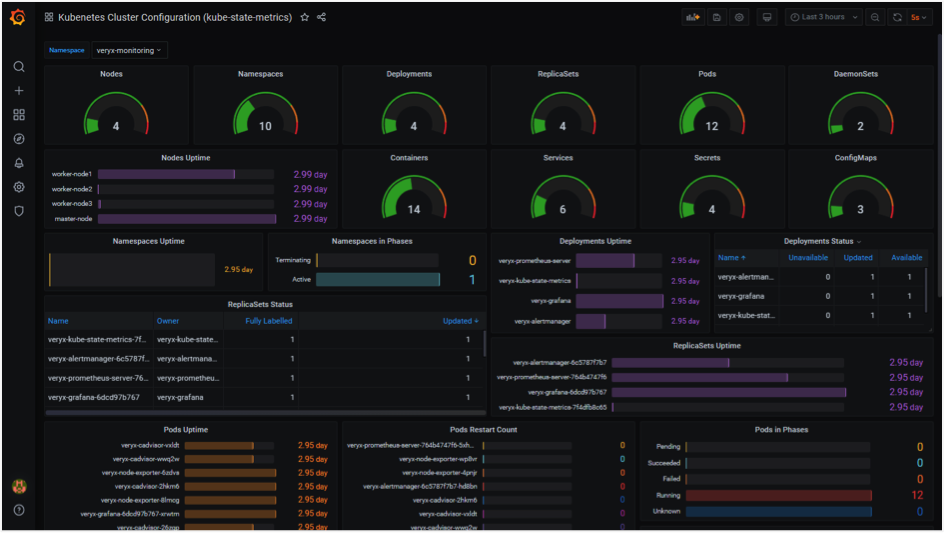Open the Grafana home logo
The height and width of the screenshot is (533, 944).
click(18, 17)
